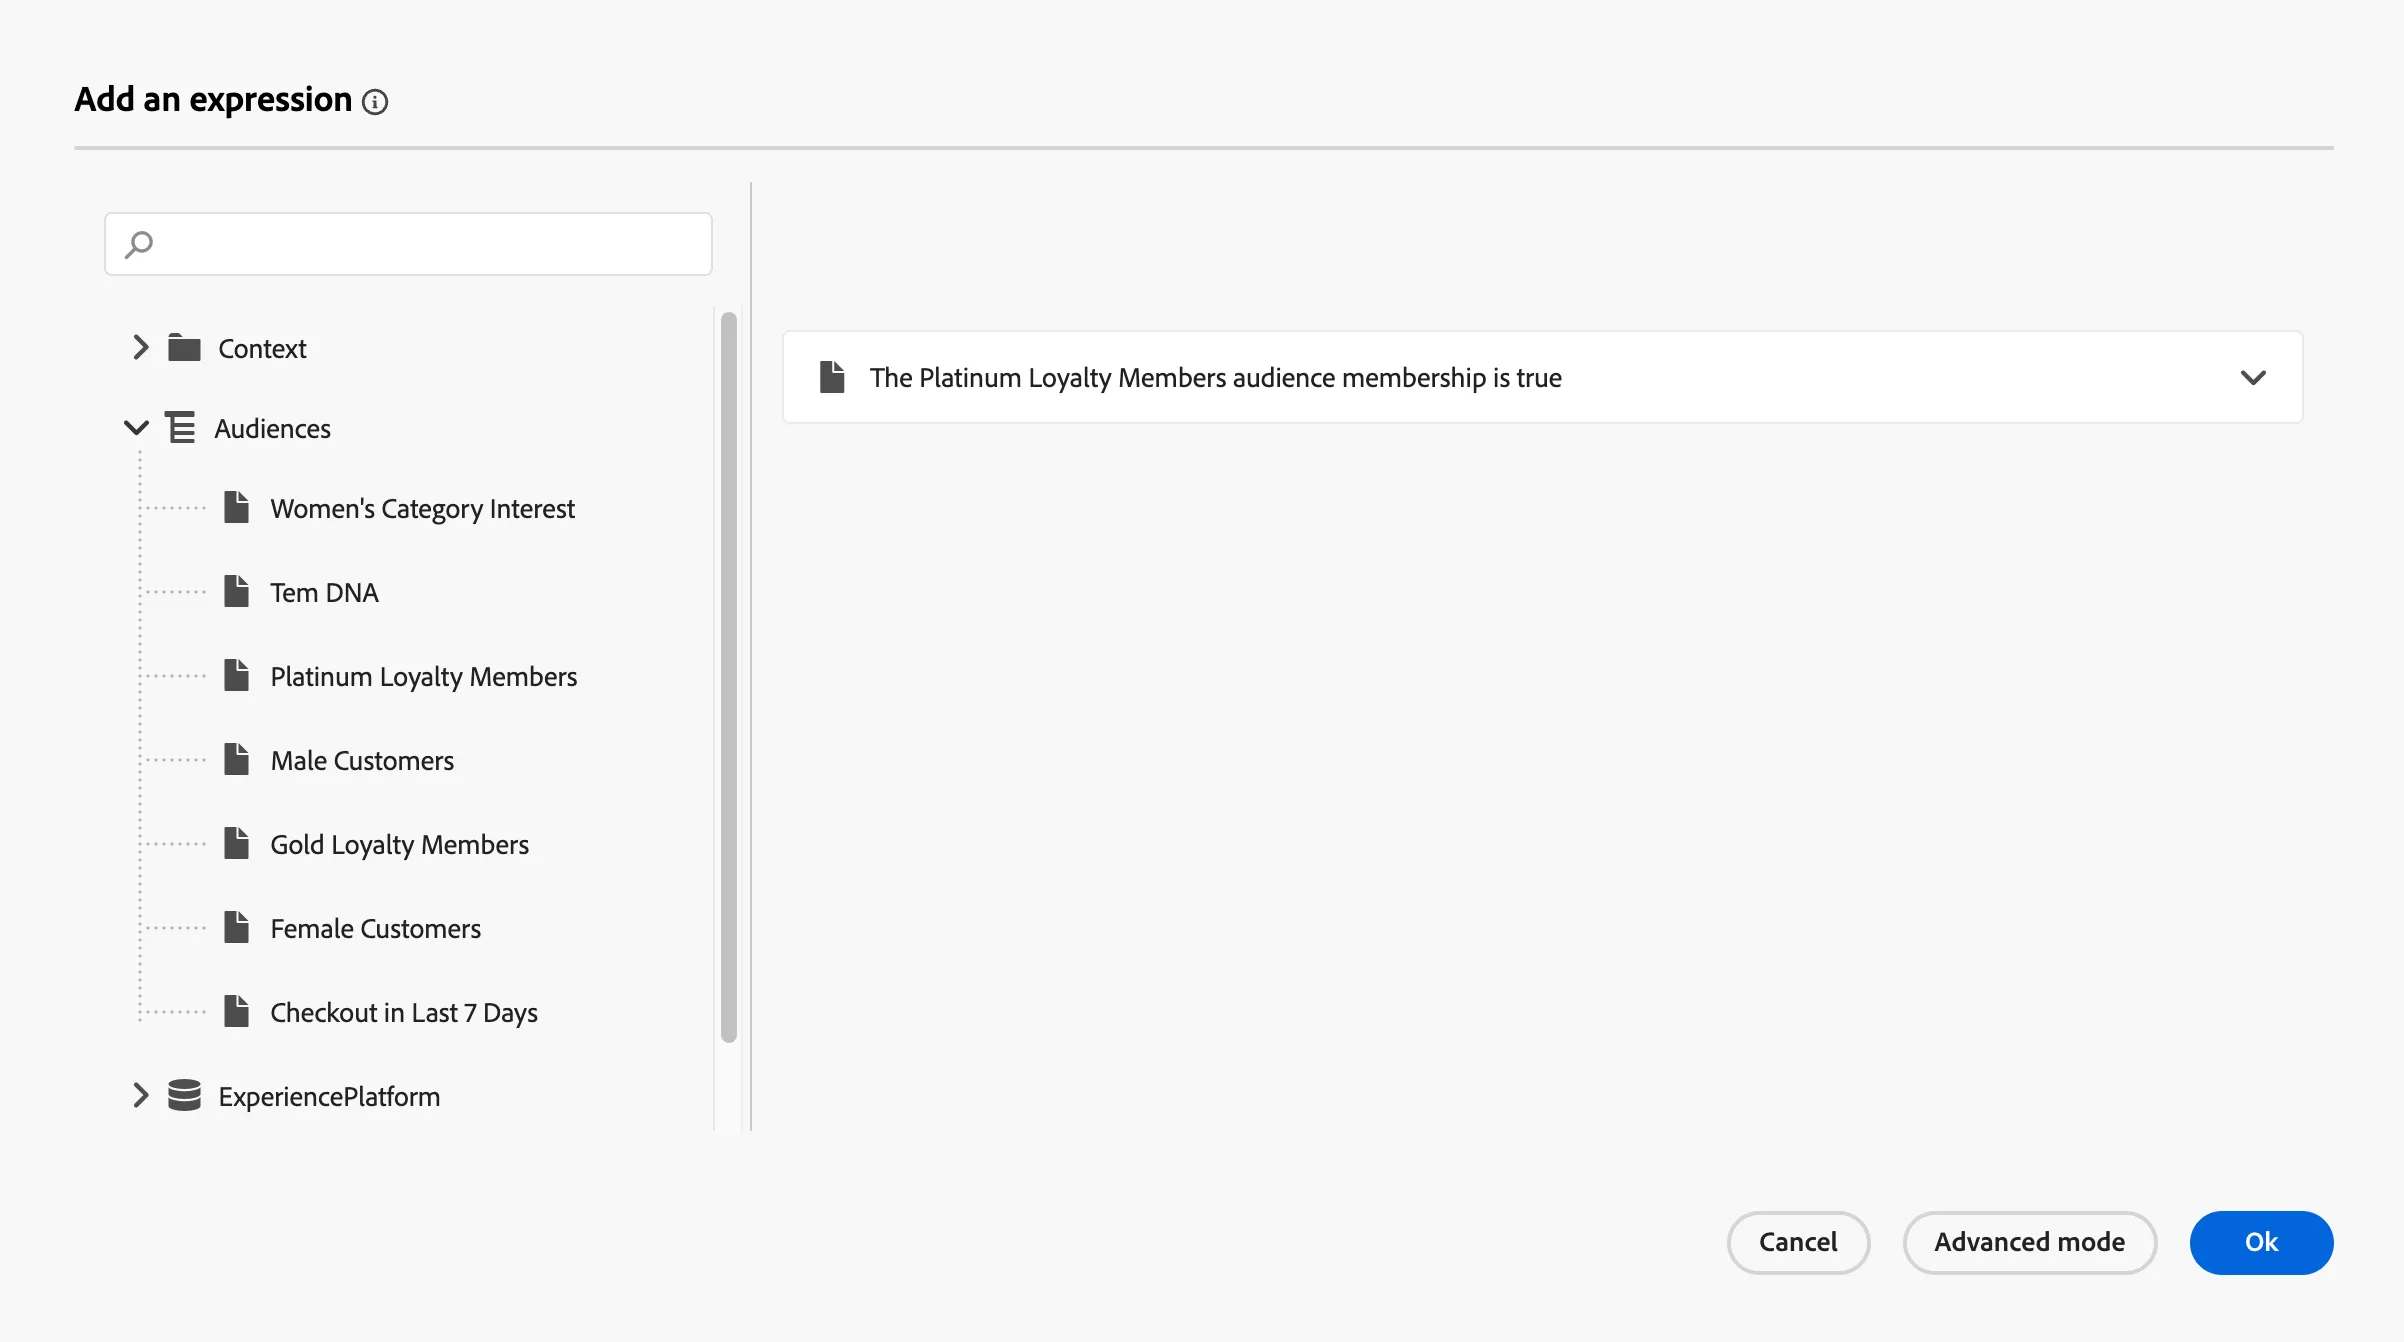Collapse the Audiences tree node
This screenshot has width=2404, height=1342.
pyautogui.click(x=136, y=428)
